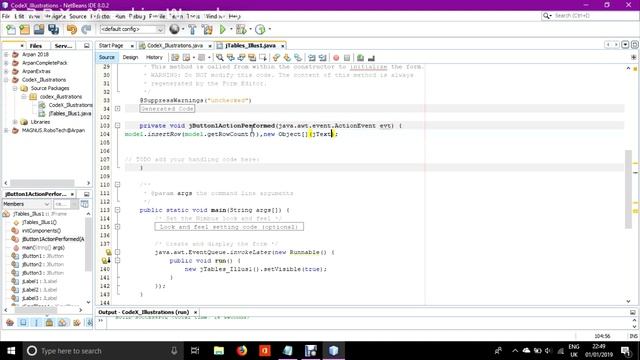
Task: Click the Redo toolbar icon
Action: [86, 29]
